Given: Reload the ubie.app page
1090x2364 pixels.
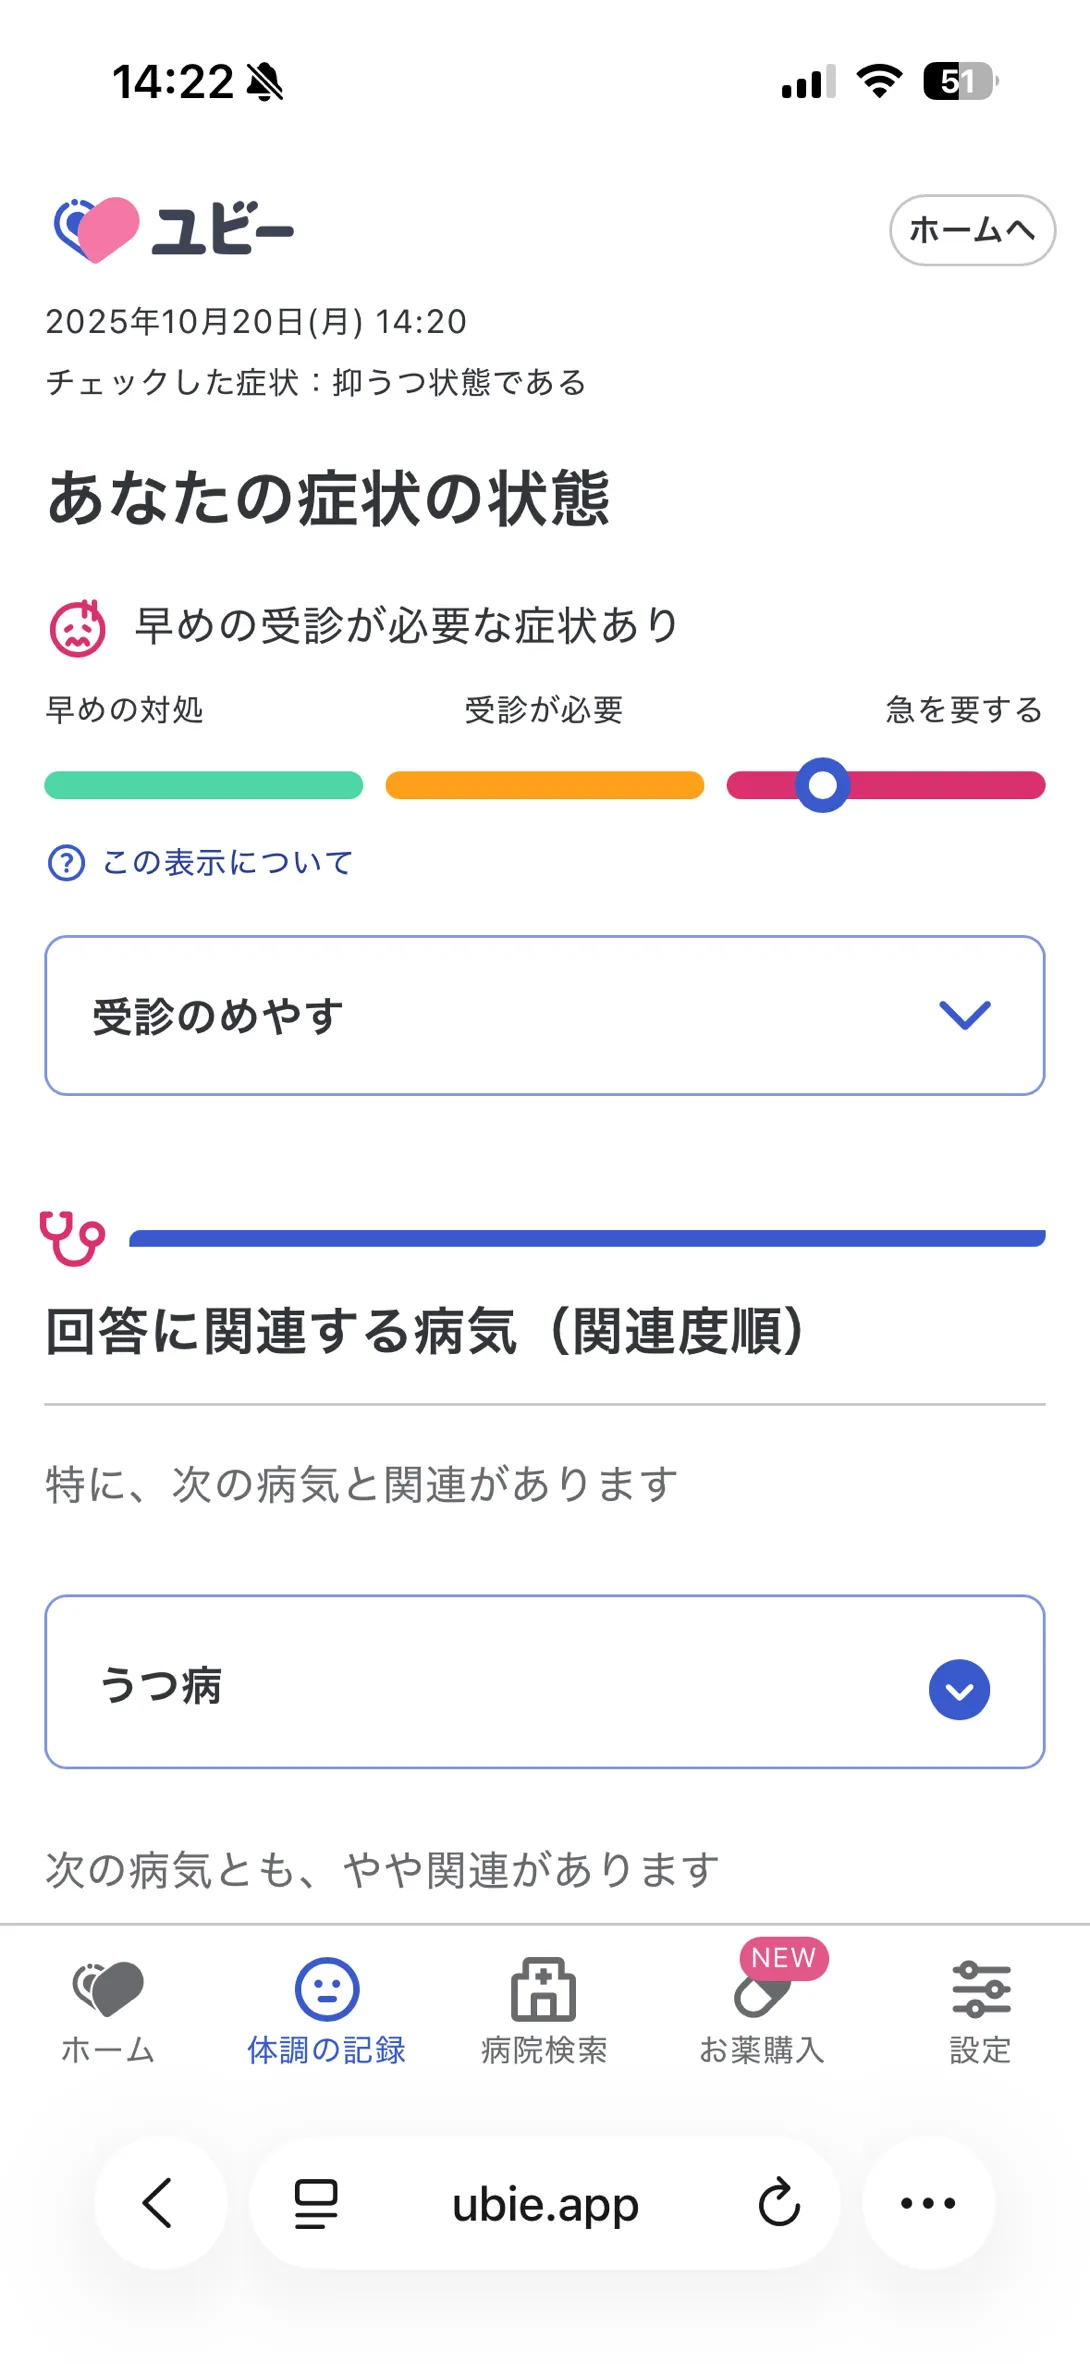Looking at the screenshot, I should click(x=779, y=2203).
